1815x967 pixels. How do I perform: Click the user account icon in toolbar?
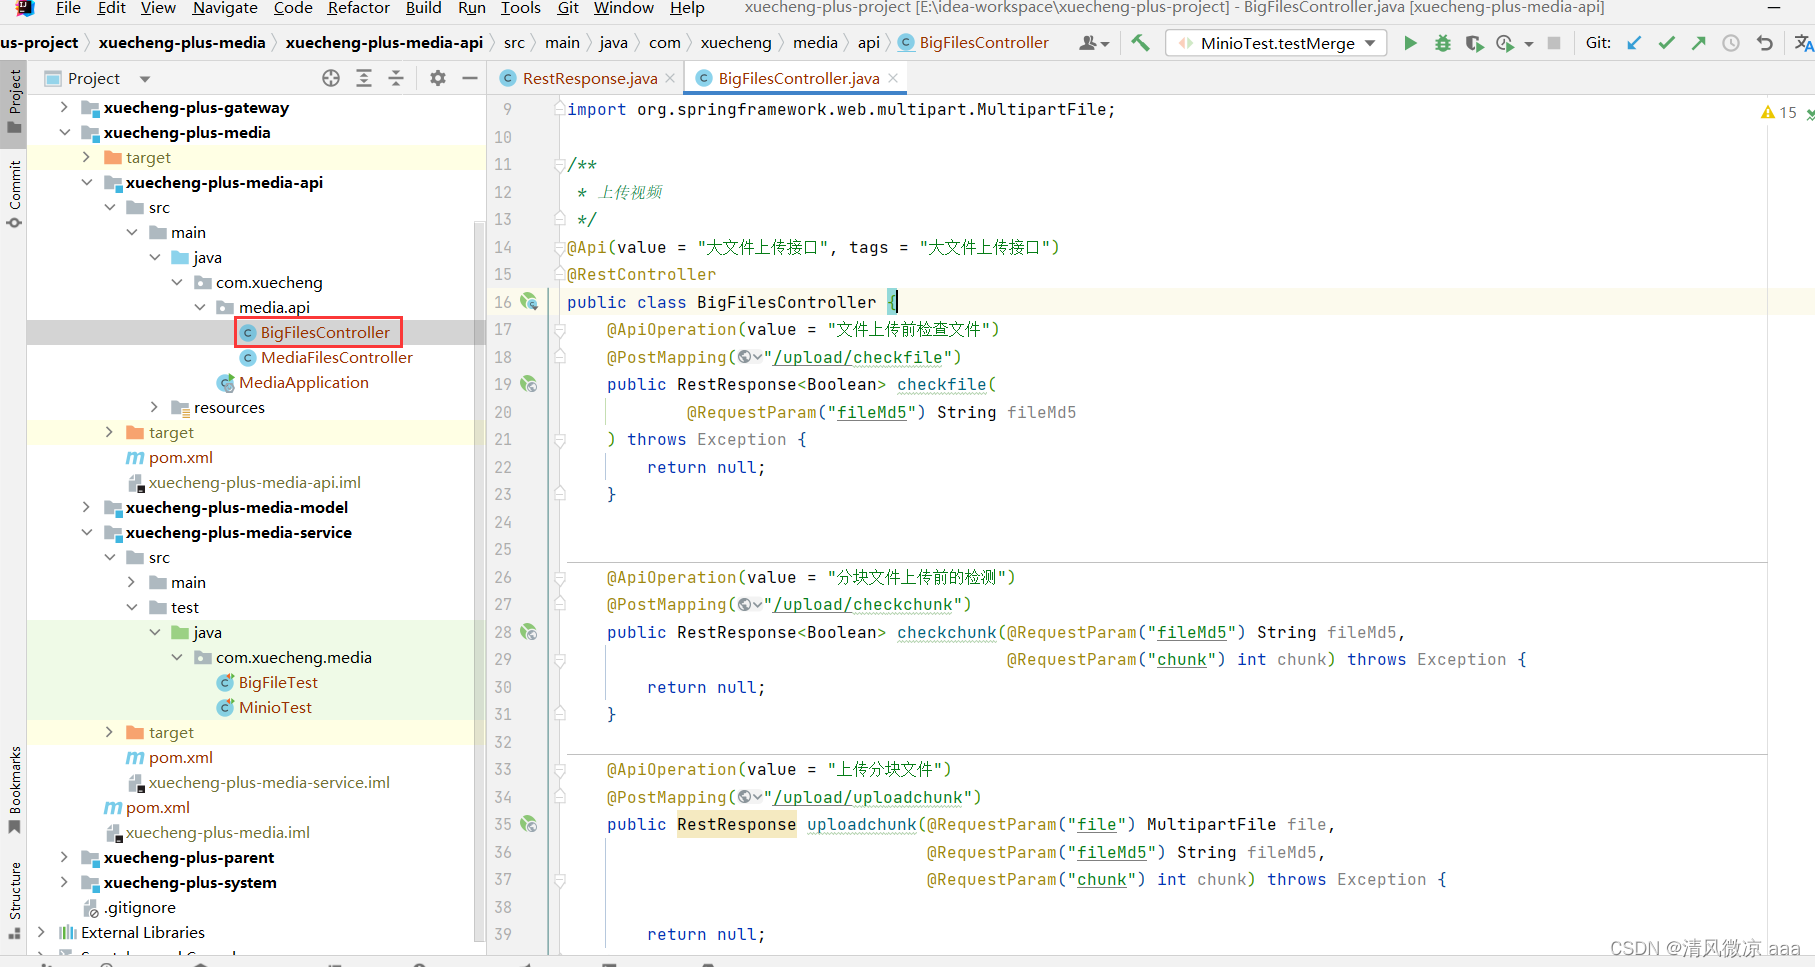(1094, 43)
